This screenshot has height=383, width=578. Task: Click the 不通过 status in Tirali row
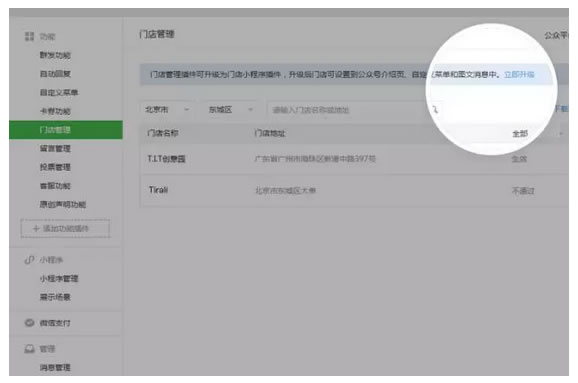pyautogui.click(x=523, y=191)
